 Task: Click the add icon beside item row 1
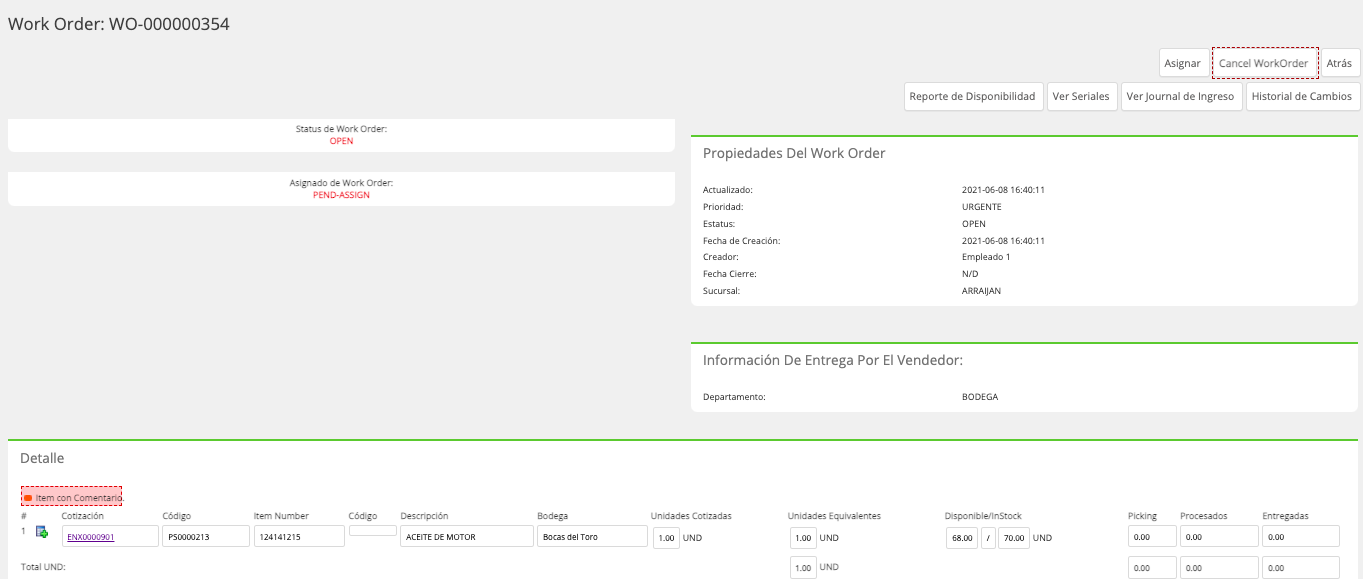click(42, 532)
